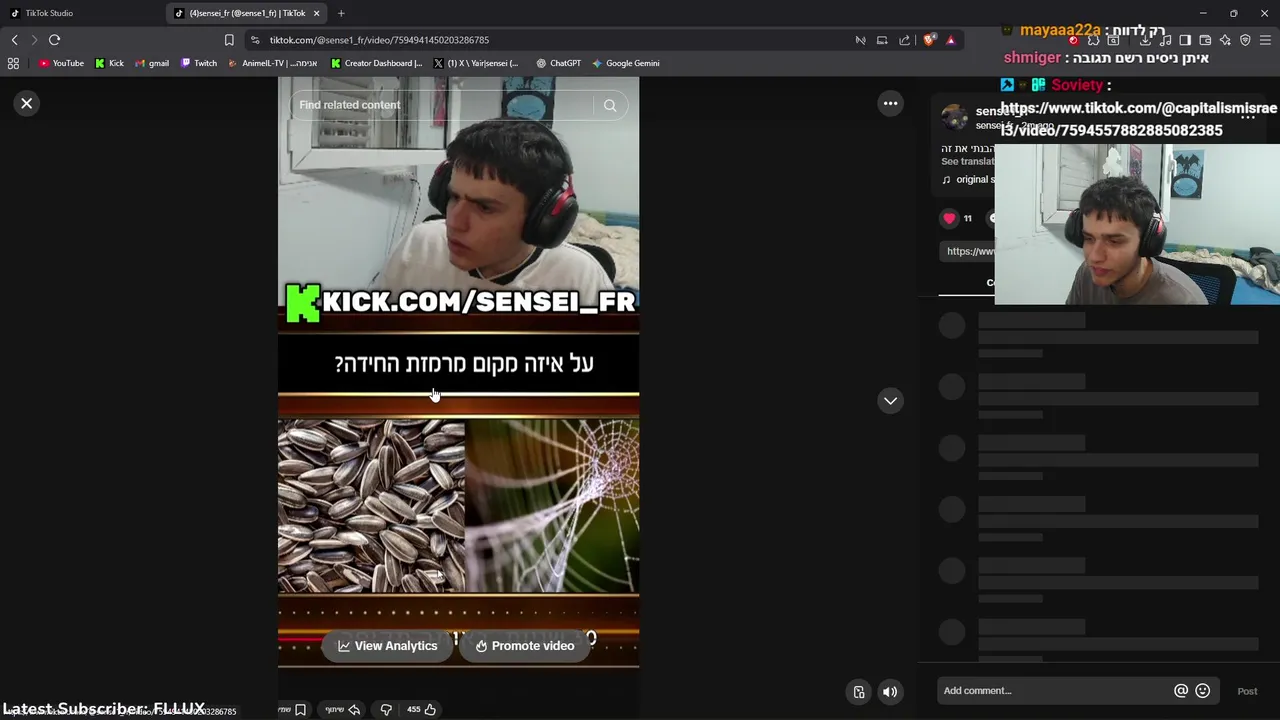
Task: Close the TikTok video viewer with X
Action: tap(27, 103)
